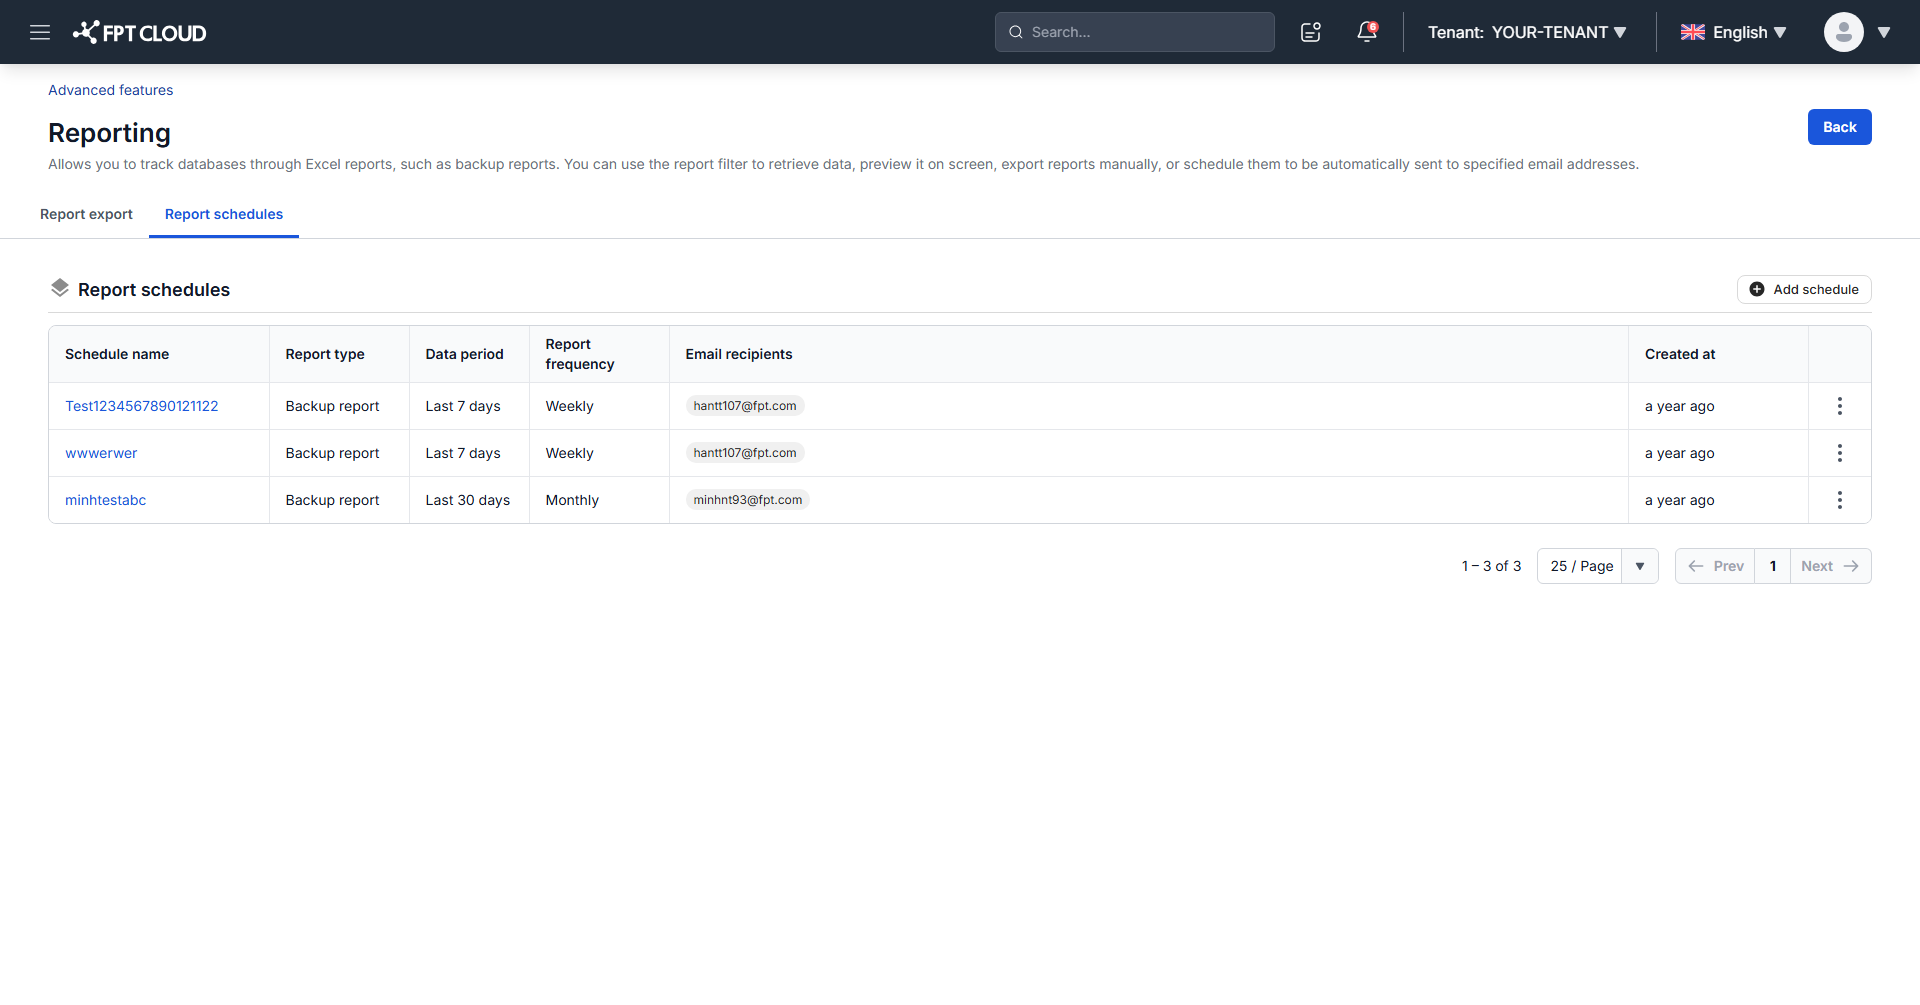Click the Report schedules layers icon
Image resolution: width=1920 pixels, height=1005 pixels.
(60, 288)
